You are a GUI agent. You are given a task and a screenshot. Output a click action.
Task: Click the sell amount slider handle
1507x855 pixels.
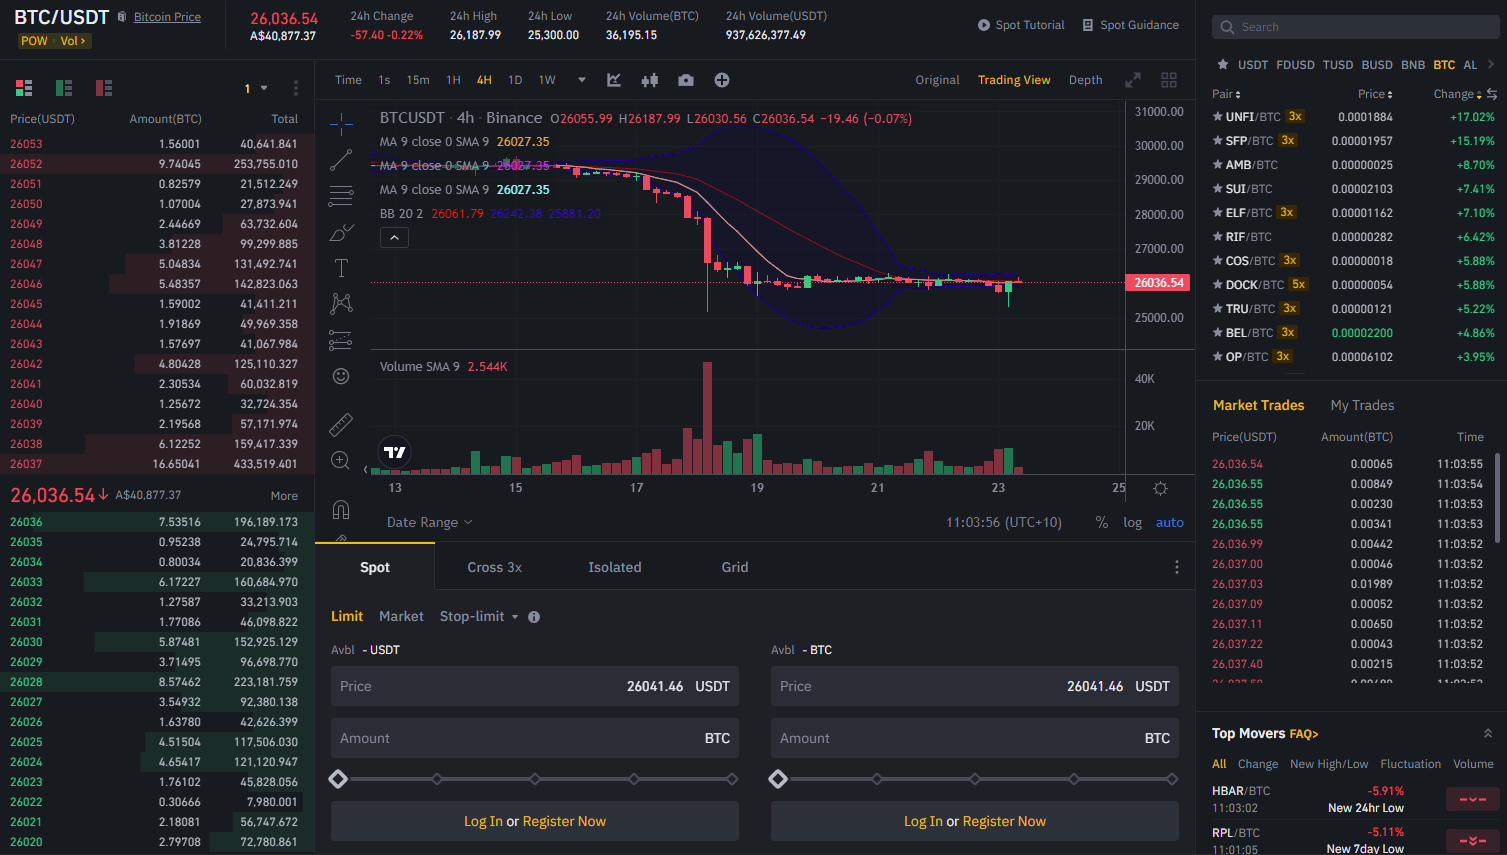pos(778,779)
